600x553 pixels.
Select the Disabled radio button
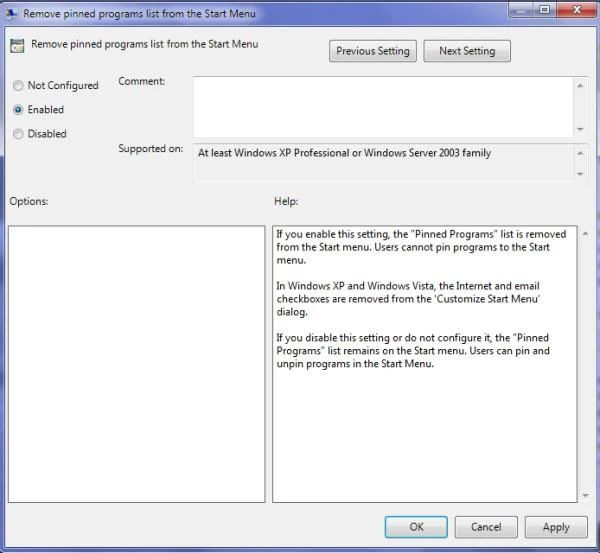tap(18, 134)
